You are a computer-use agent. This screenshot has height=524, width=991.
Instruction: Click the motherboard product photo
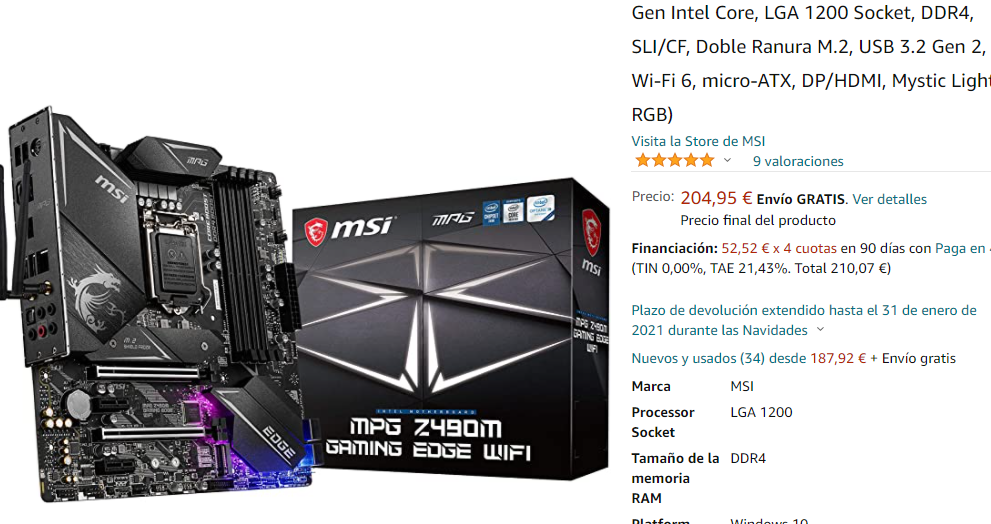157,305
